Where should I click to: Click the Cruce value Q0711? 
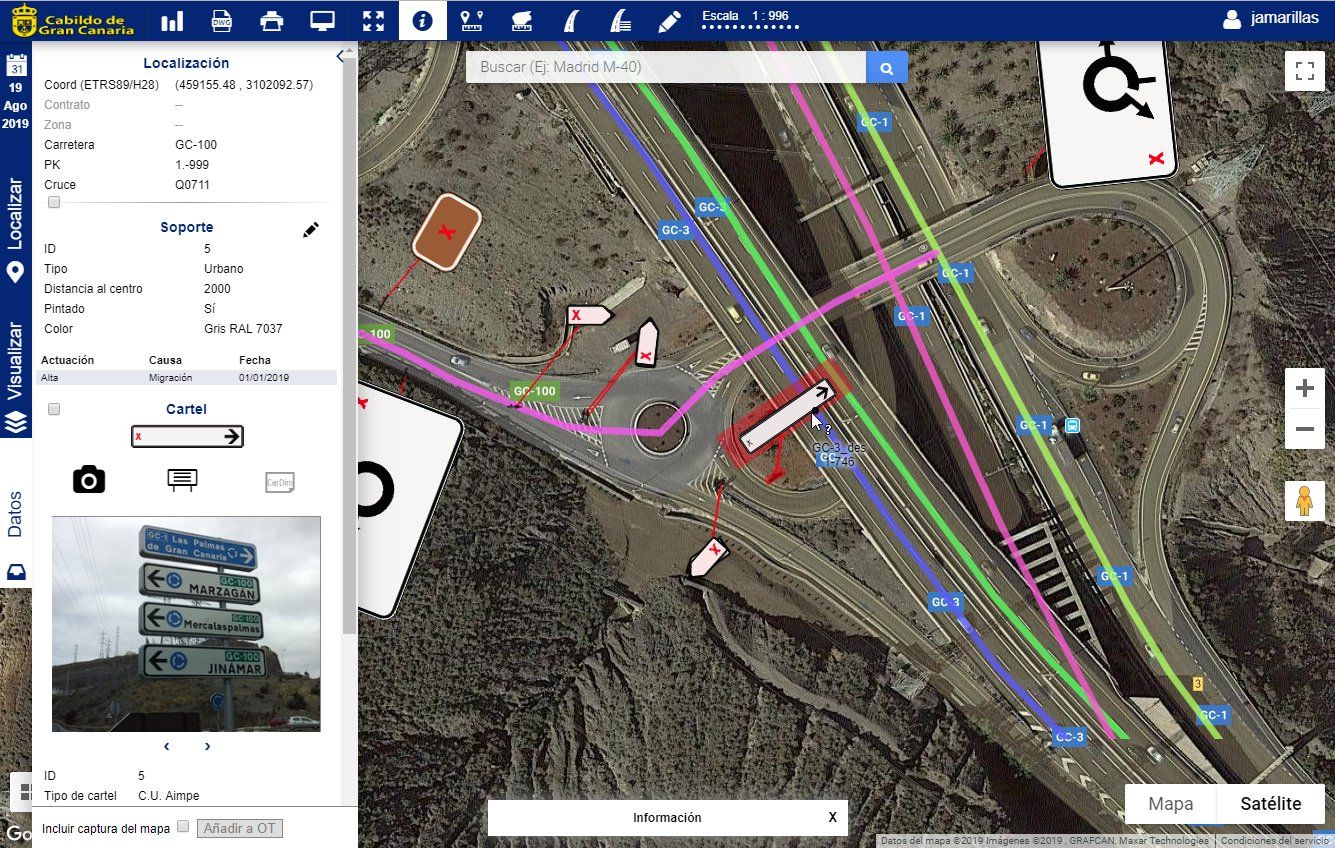192,185
